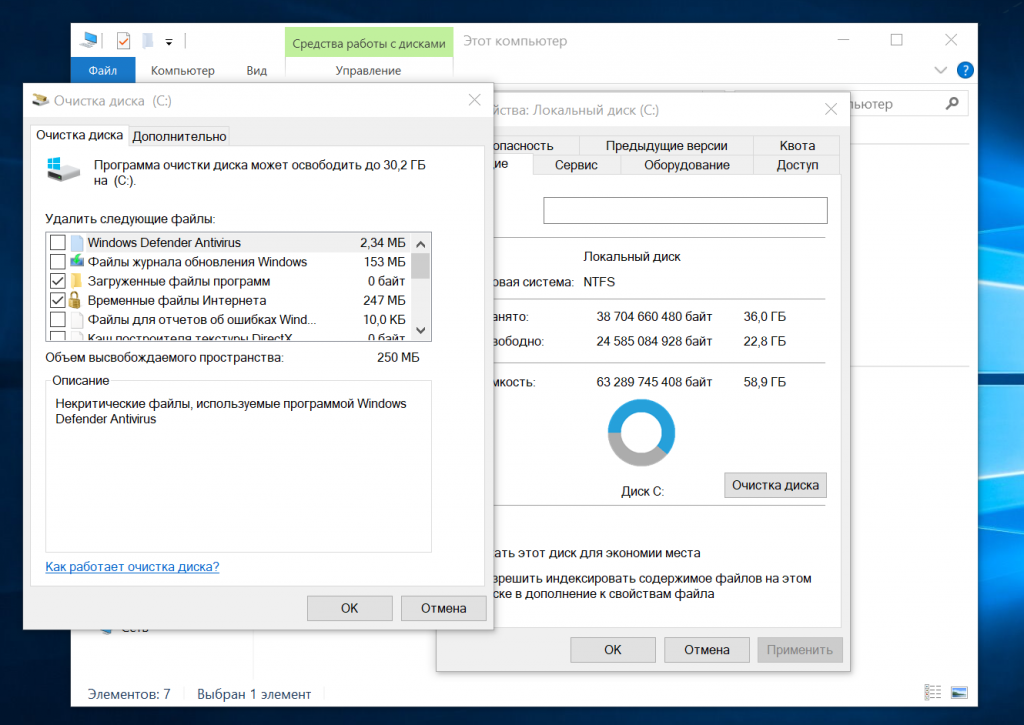Viewport: 1024px width, 725px height.
Task: Open the Как работает очистка диска link
Action: pyautogui.click(x=132, y=566)
